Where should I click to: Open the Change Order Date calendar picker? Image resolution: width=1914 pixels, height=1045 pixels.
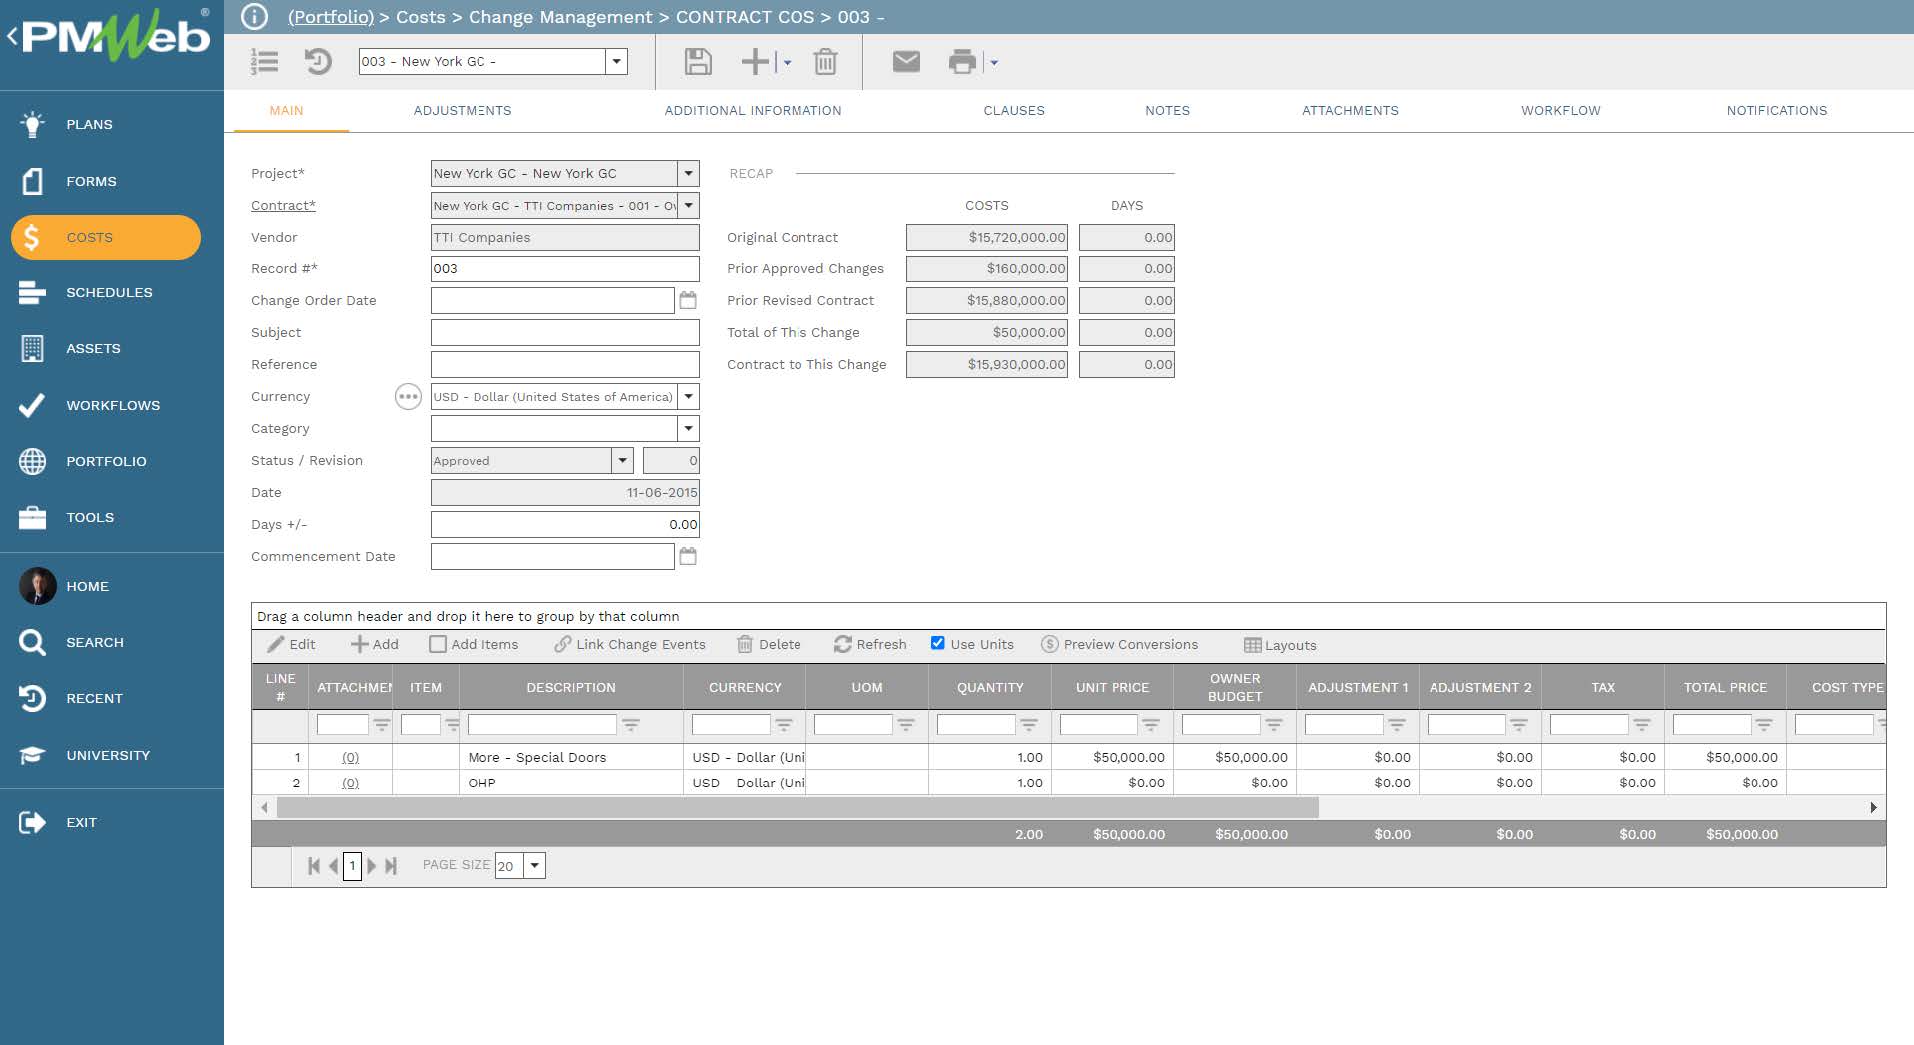[x=688, y=300]
